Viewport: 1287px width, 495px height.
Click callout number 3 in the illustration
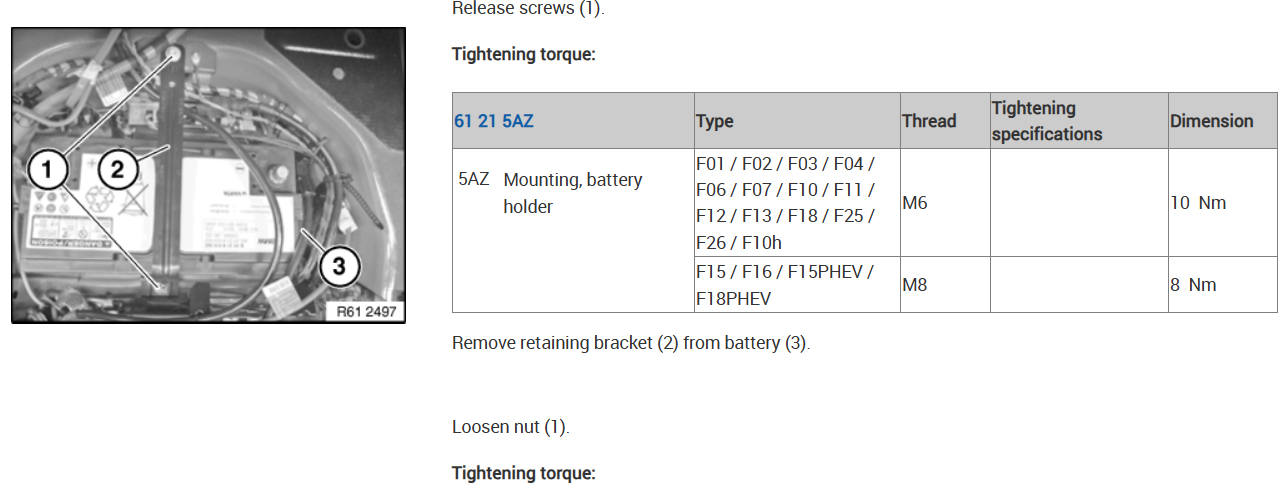[x=339, y=266]
